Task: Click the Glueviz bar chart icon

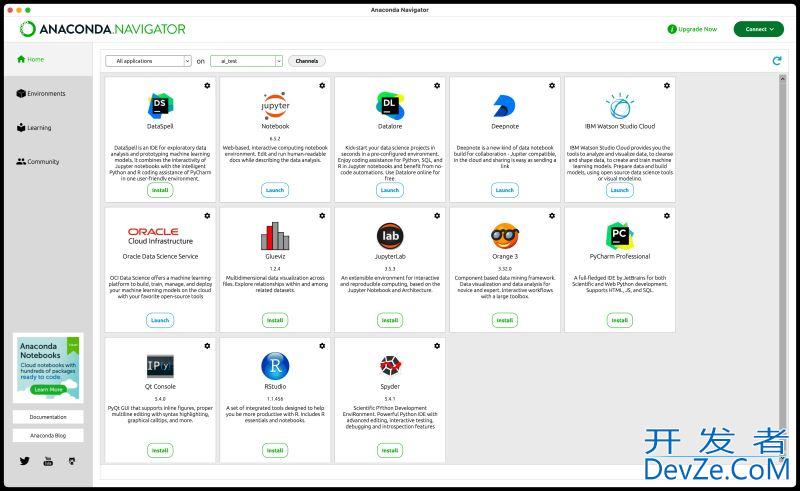Action: point(275,236)
